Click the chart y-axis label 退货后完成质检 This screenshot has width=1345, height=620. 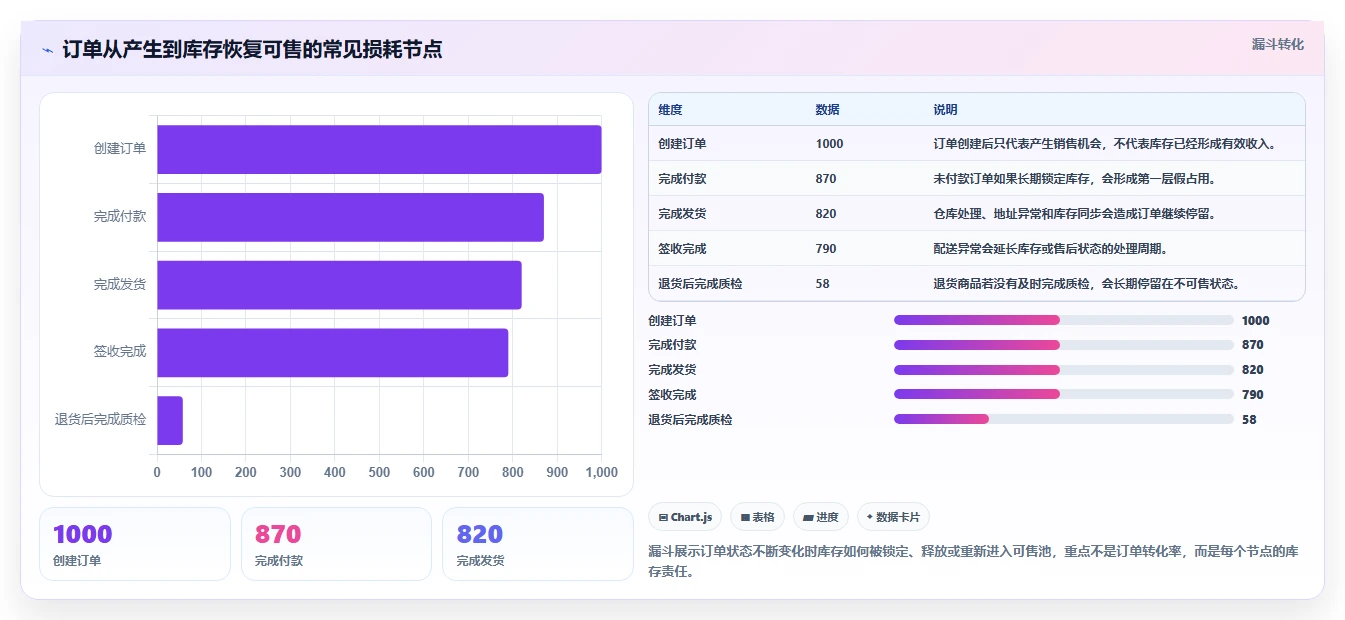[101, 420]
